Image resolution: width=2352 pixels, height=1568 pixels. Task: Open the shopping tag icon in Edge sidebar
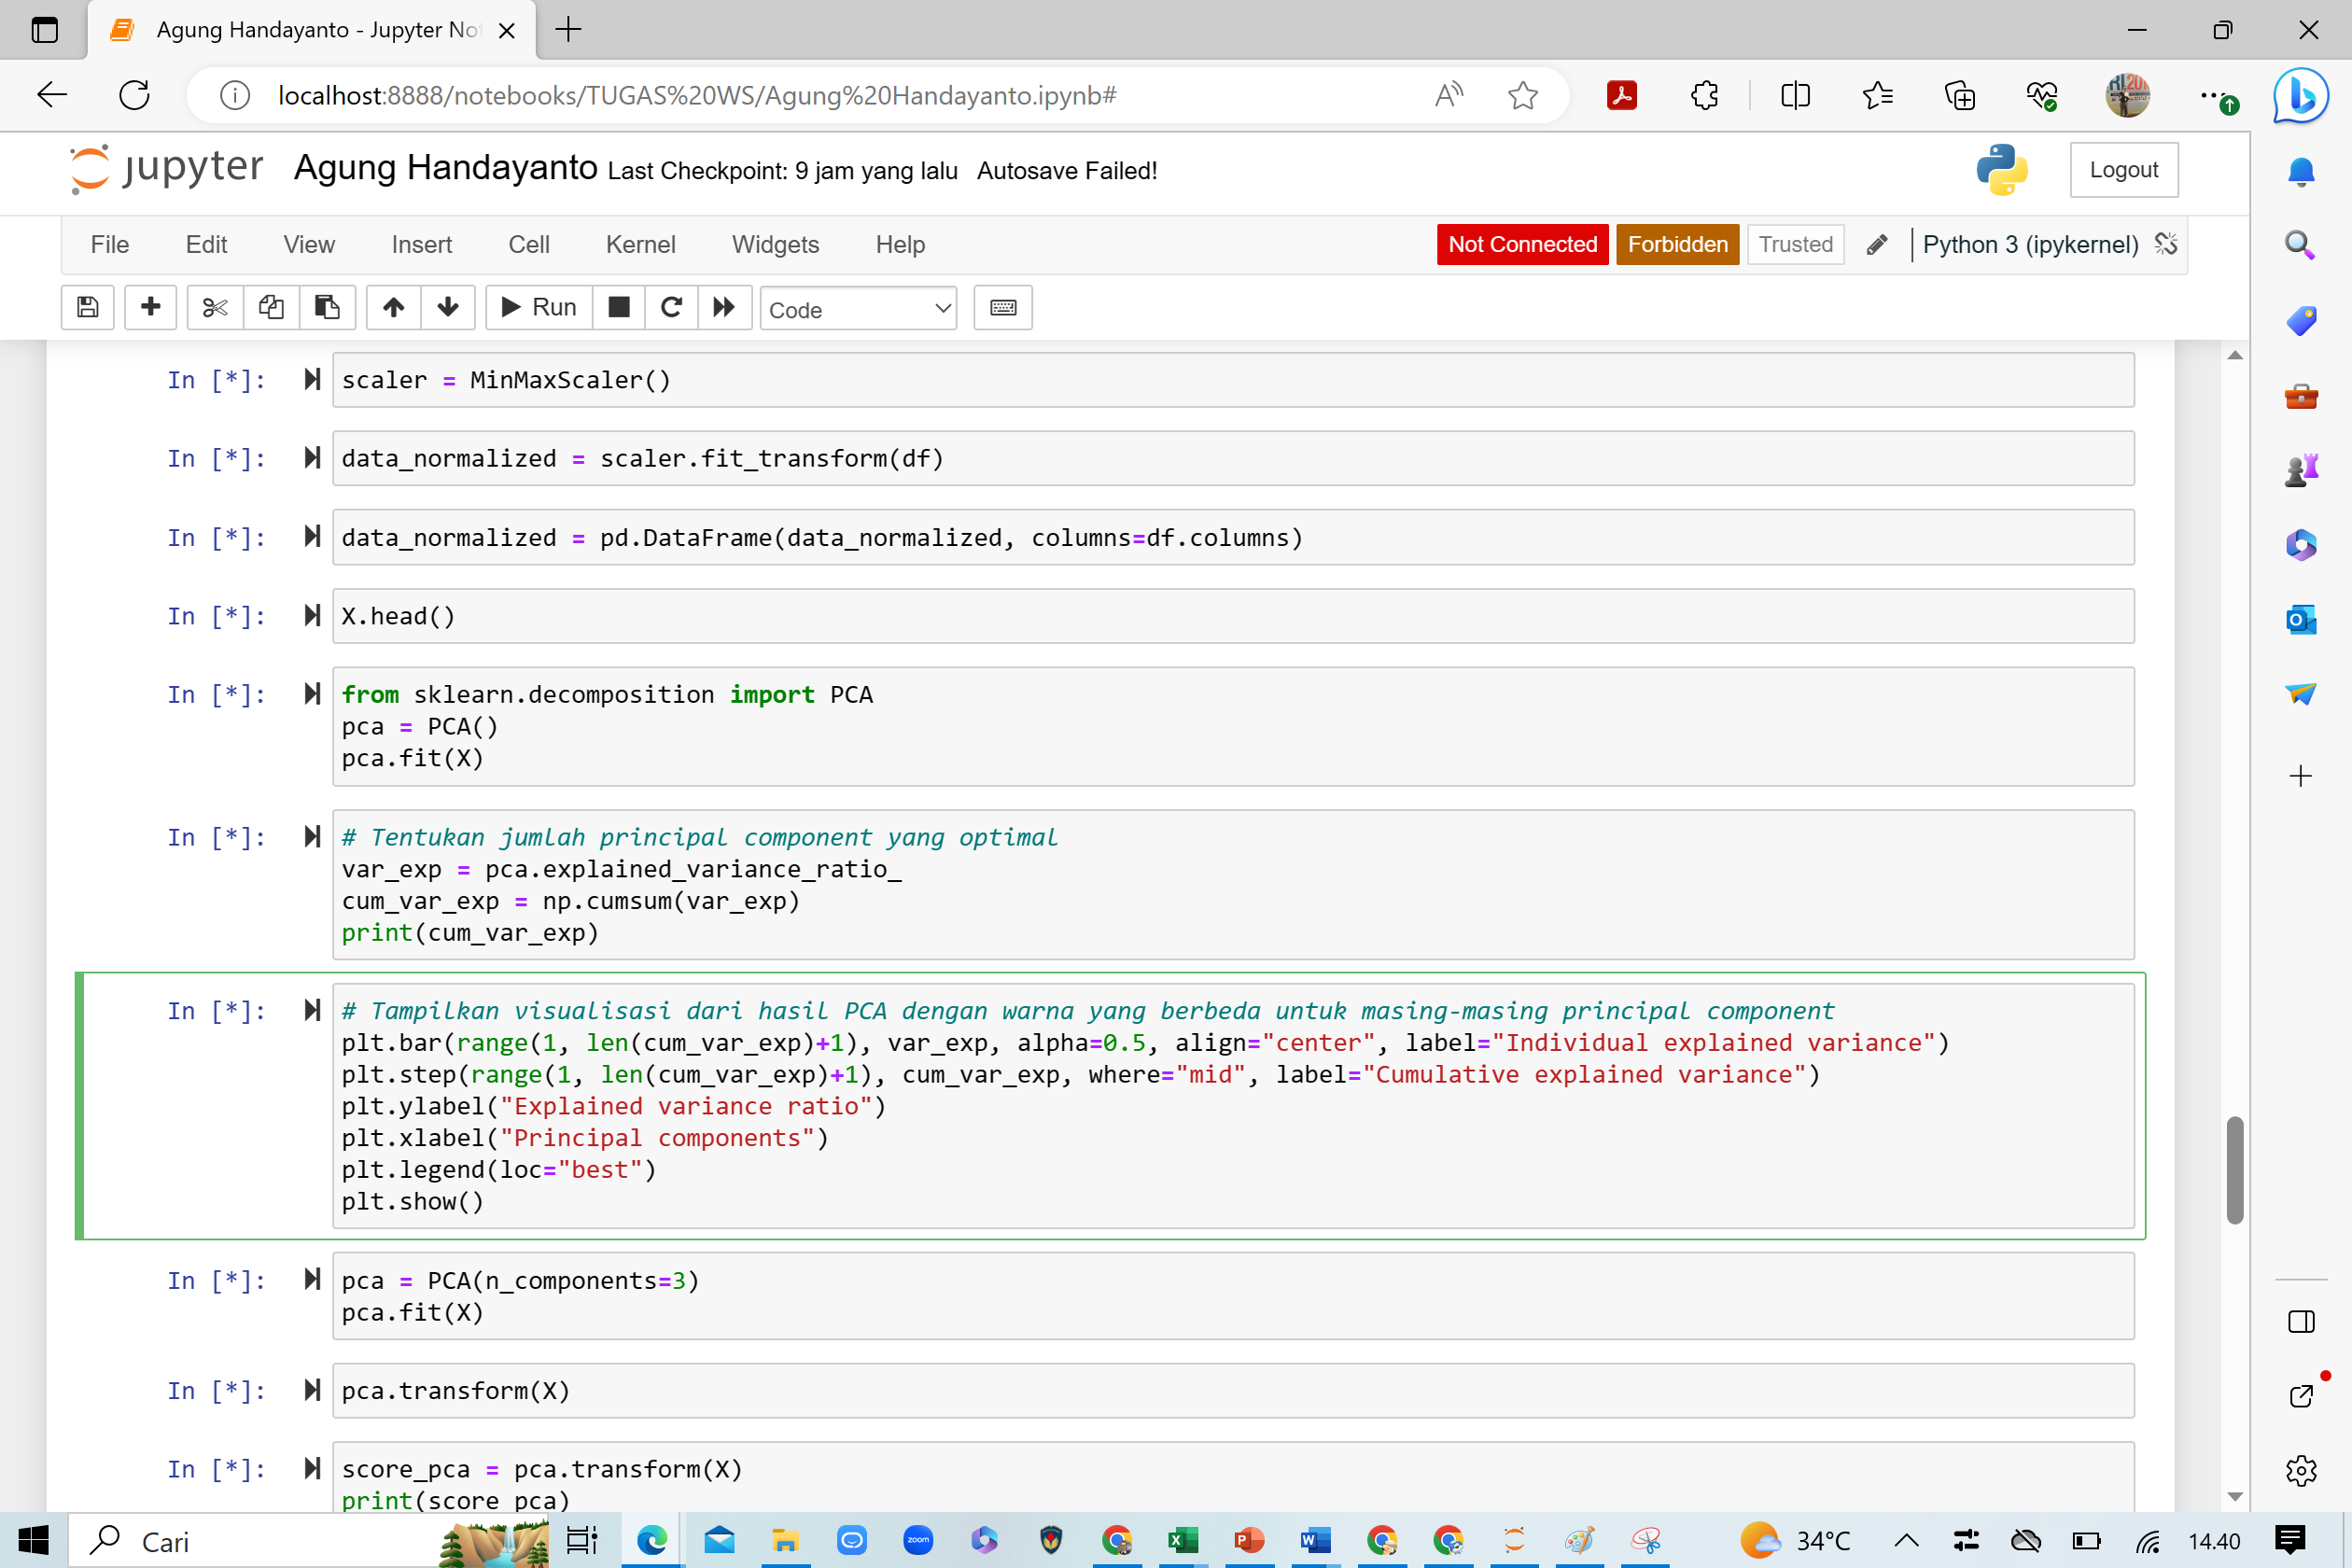(2300, 320)
